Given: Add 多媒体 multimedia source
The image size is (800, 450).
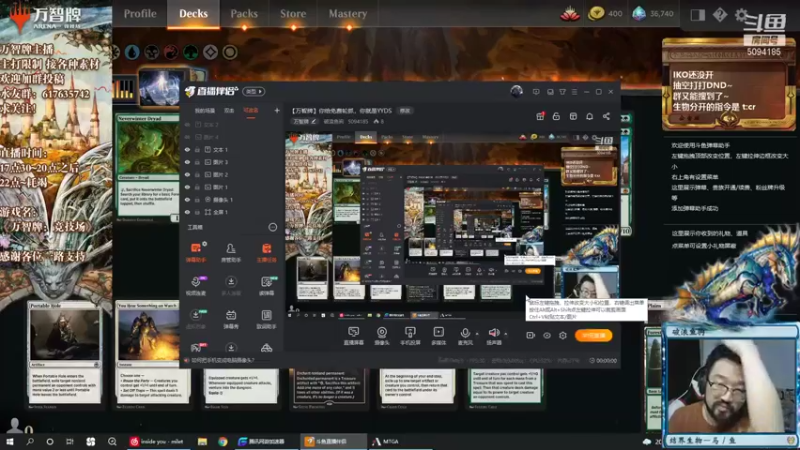Looking at the screenshot, I should pos(438,336).
